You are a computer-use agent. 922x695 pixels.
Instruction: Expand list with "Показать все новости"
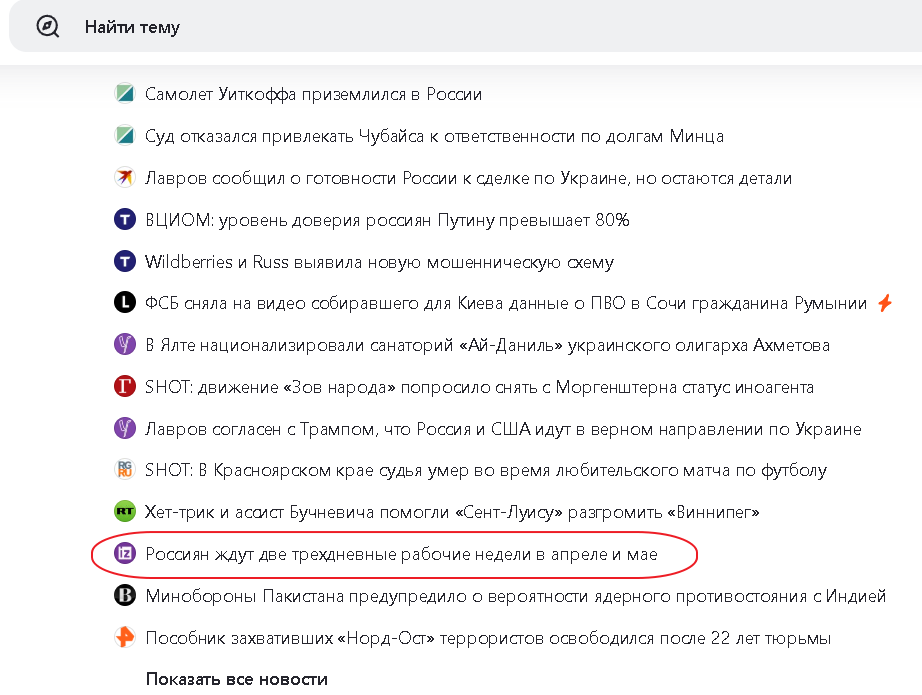[236, 679]
